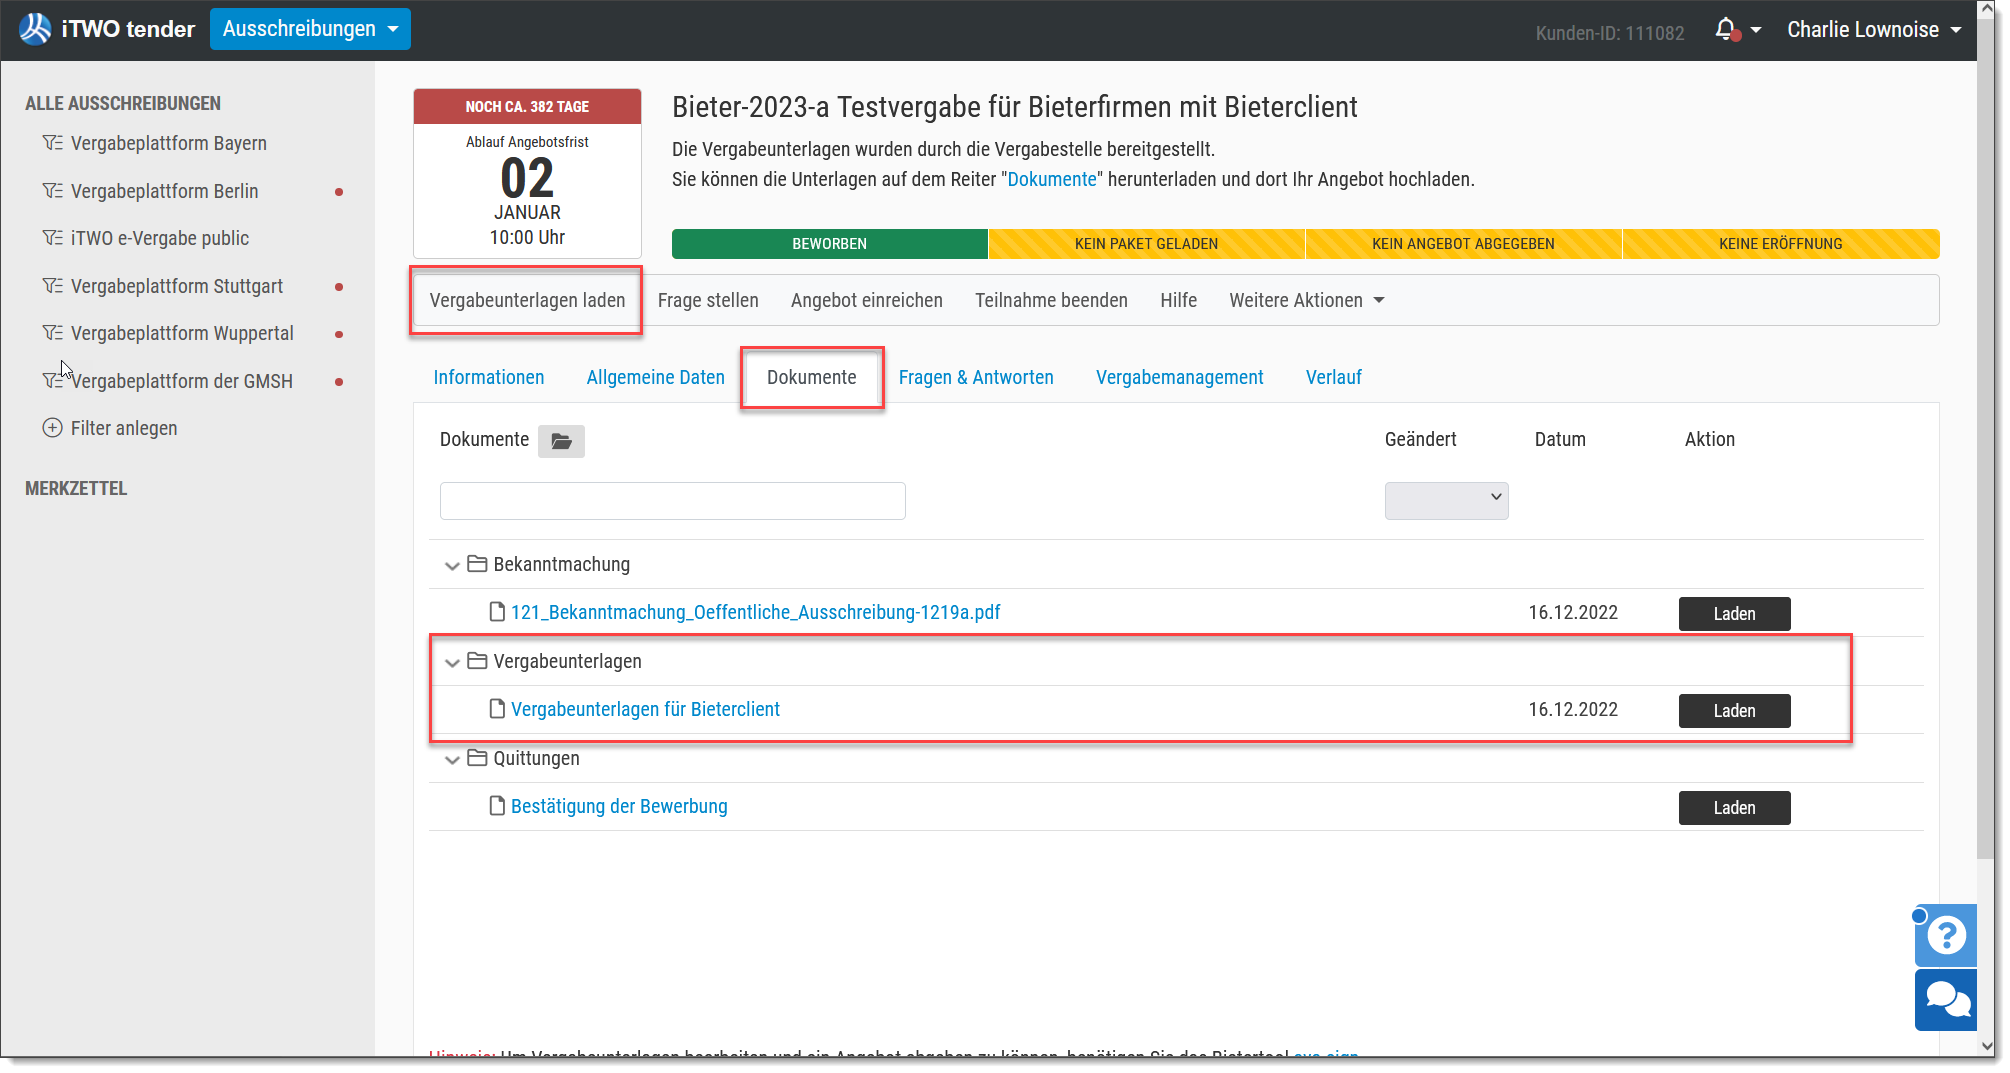Open the notification bell icon
The height and width of the screenshot is (1073, 2010).
click(x=1726, y=29)
